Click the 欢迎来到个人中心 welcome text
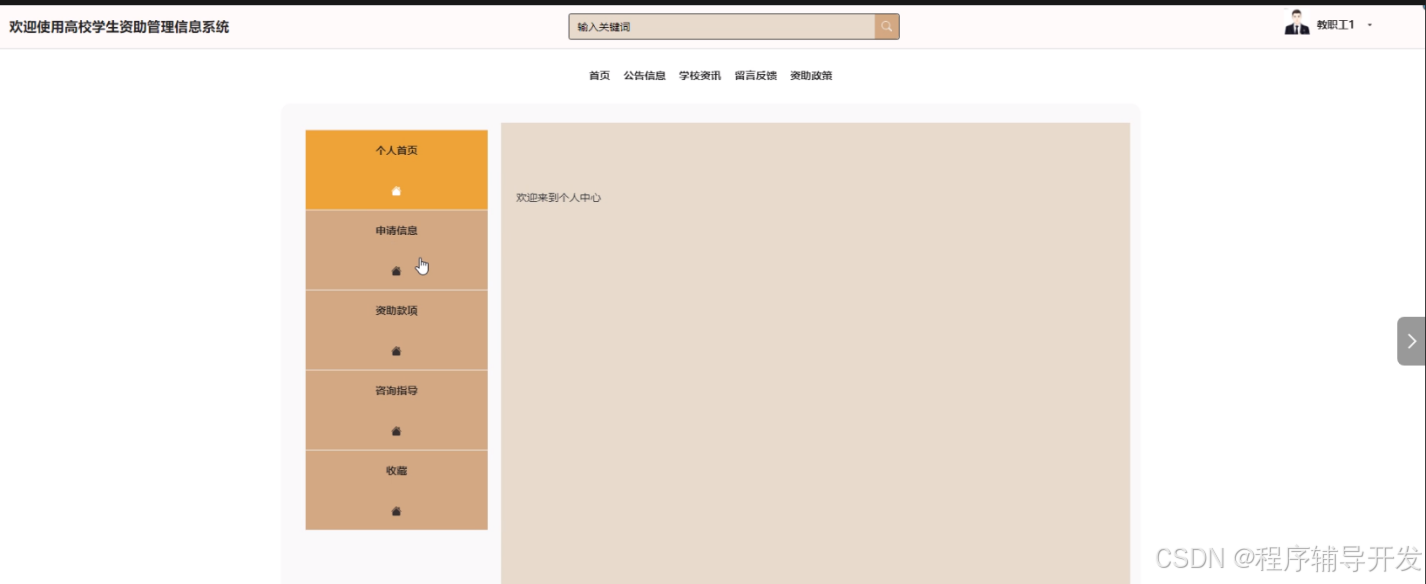 pos(558,198)
